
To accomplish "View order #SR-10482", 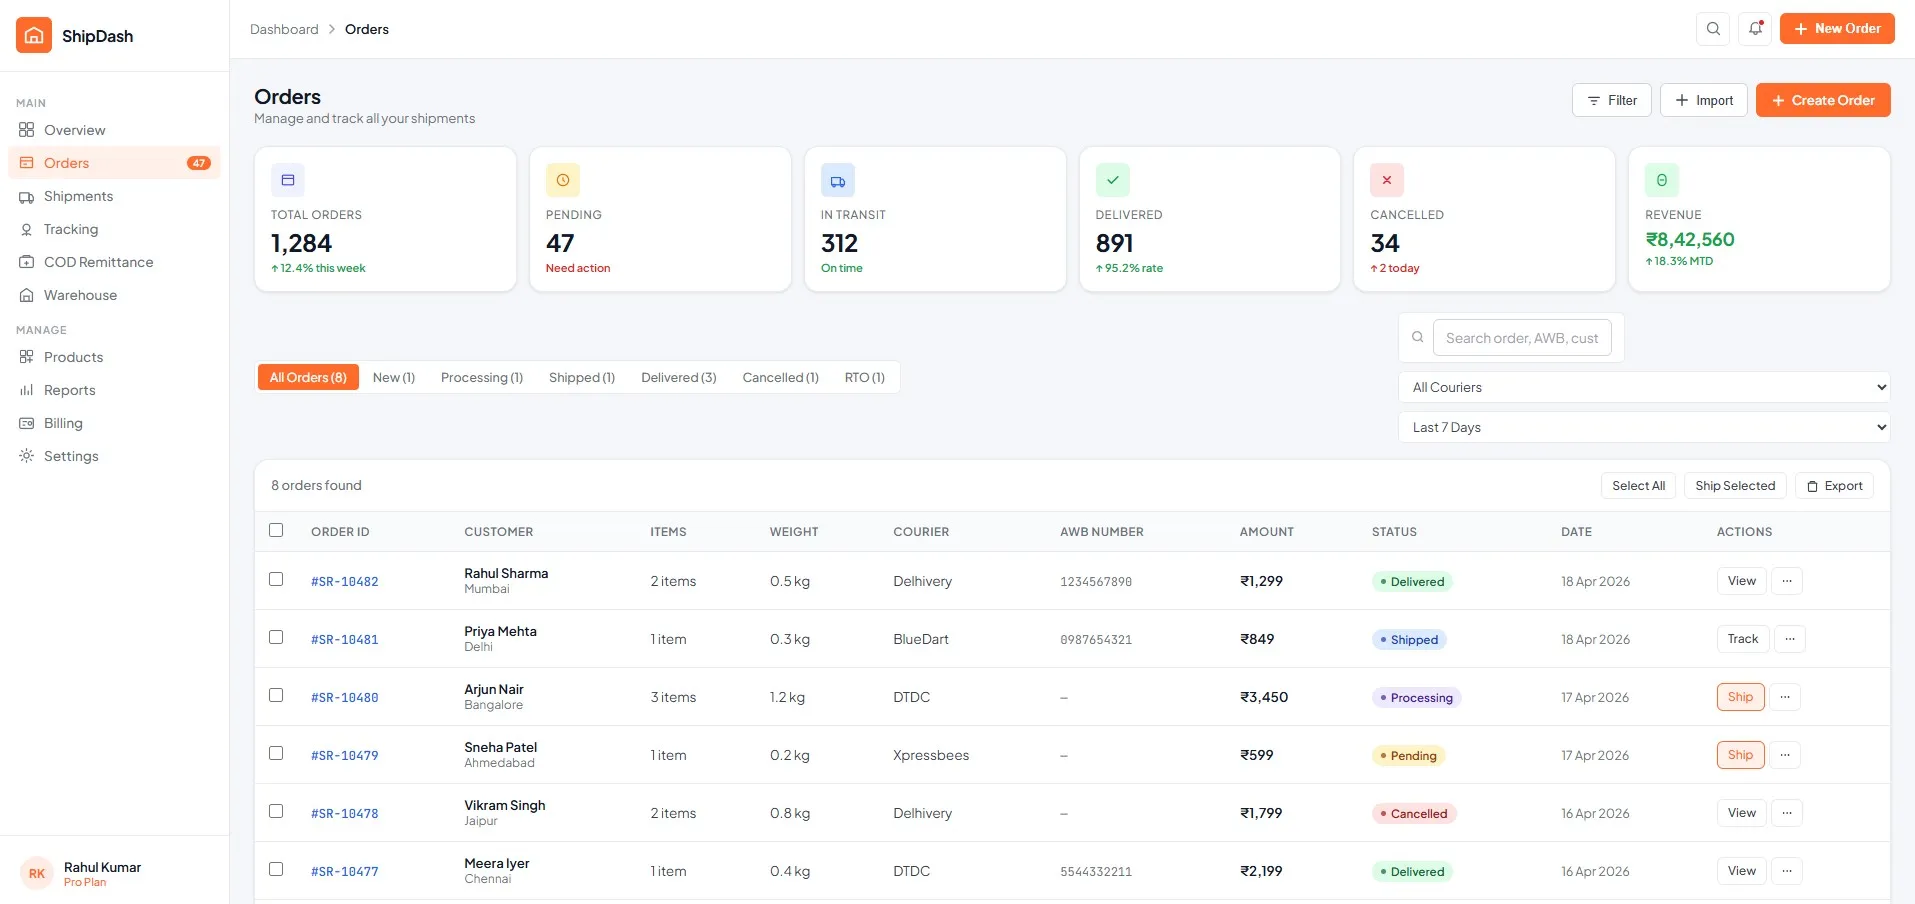I will point(1742,581).
